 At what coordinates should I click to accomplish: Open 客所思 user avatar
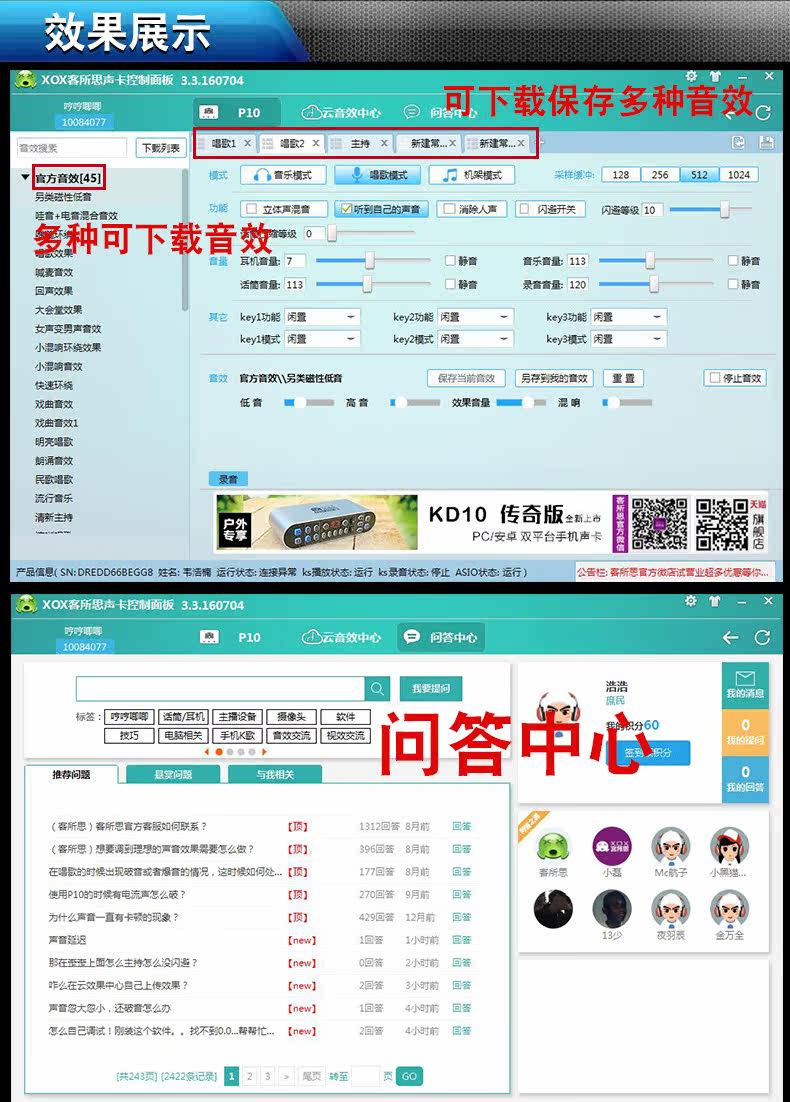point(553,845)
